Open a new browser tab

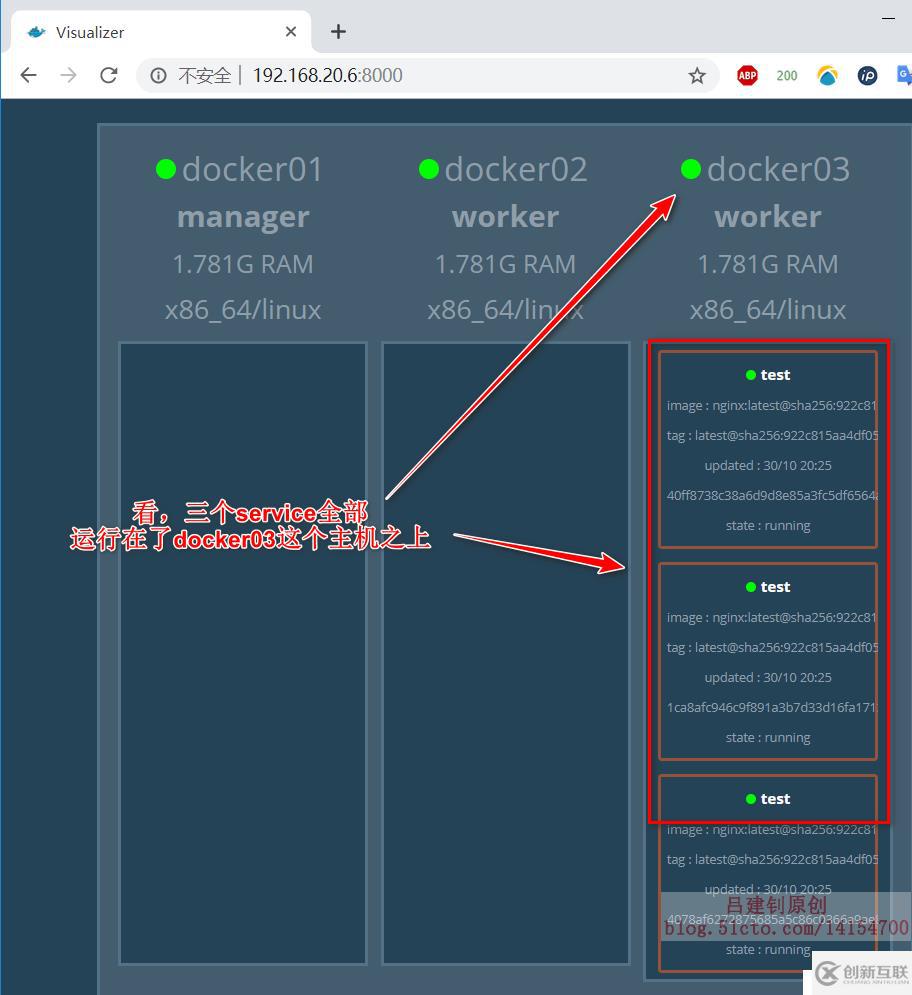338,32
